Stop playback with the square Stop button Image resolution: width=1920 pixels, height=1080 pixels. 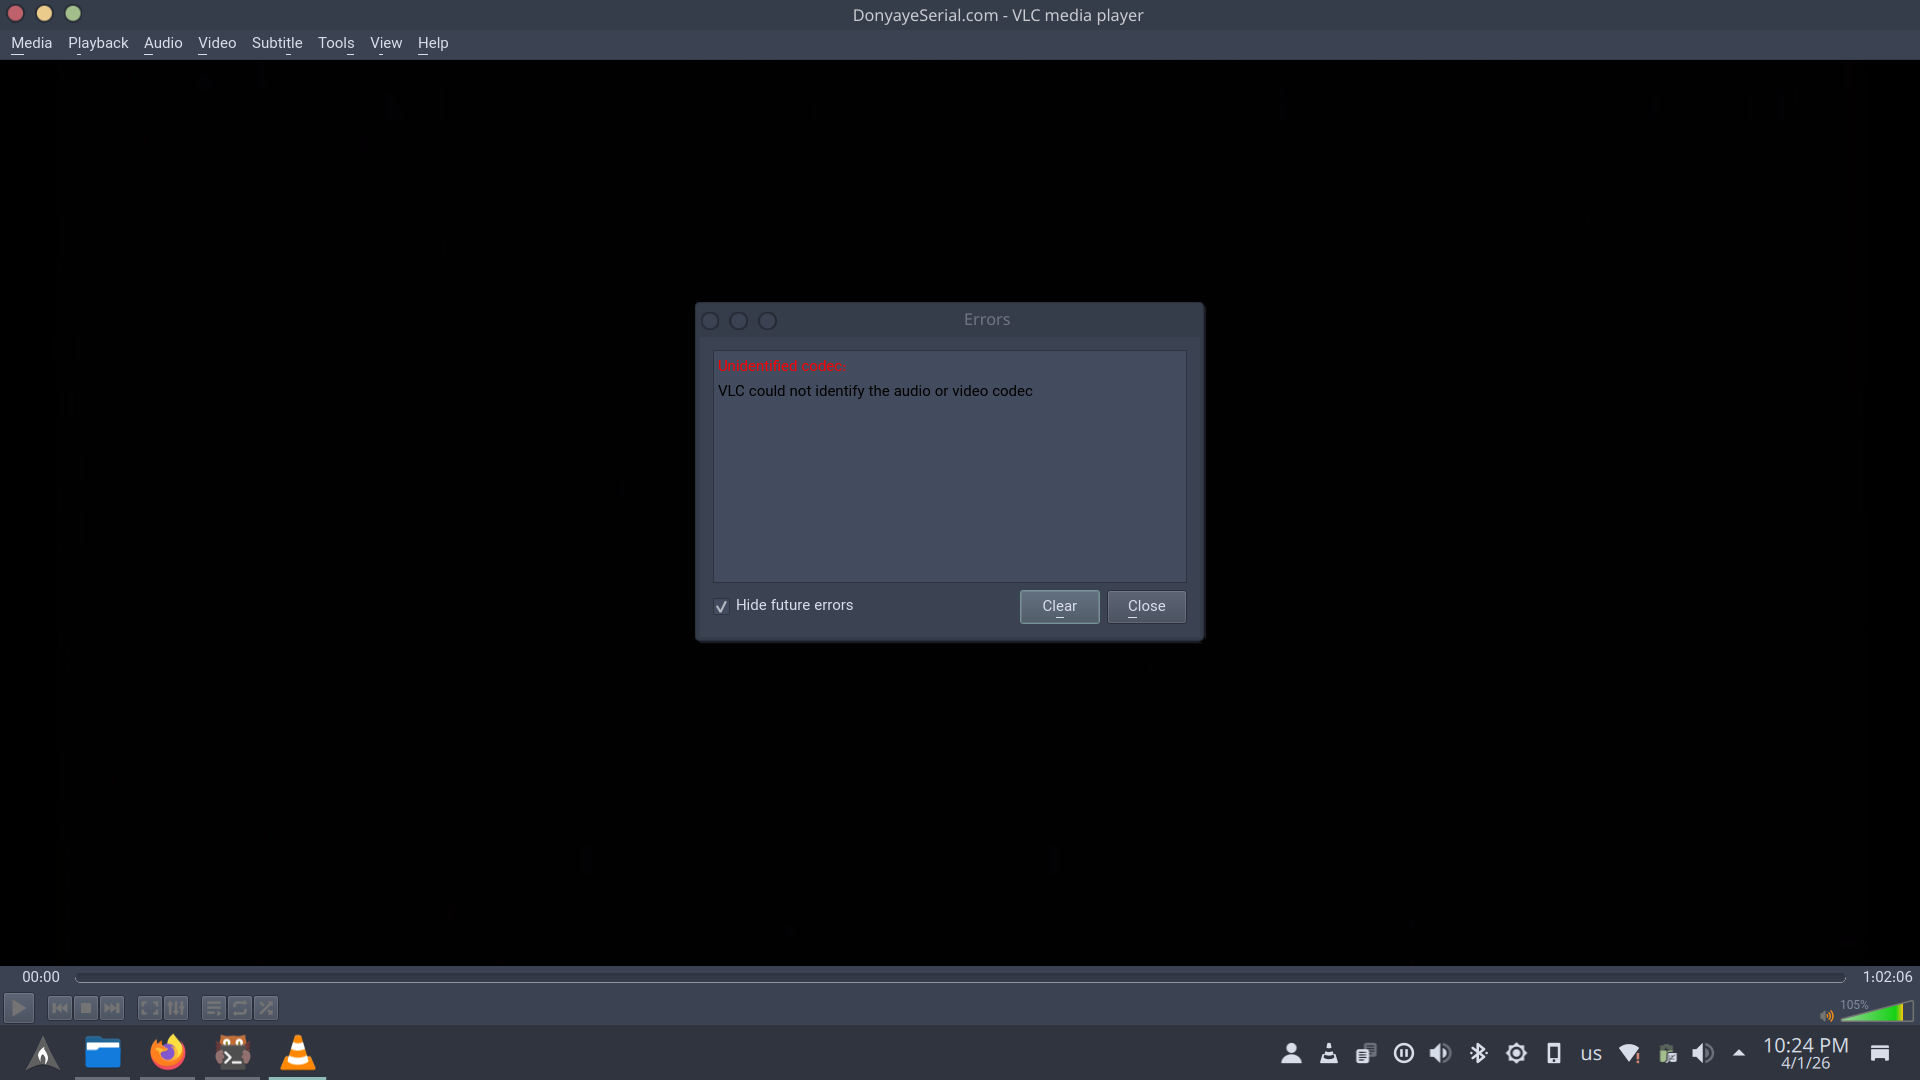pos(86,1008)
